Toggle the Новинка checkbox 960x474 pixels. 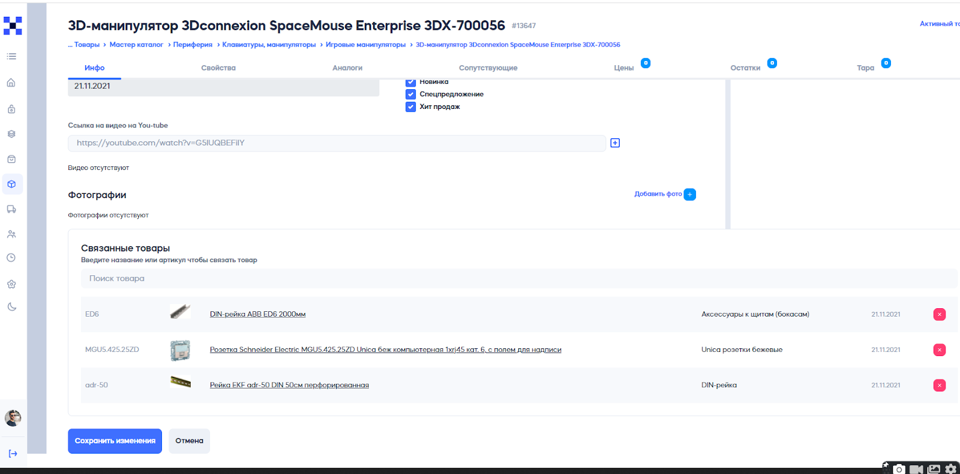(411, 81)
